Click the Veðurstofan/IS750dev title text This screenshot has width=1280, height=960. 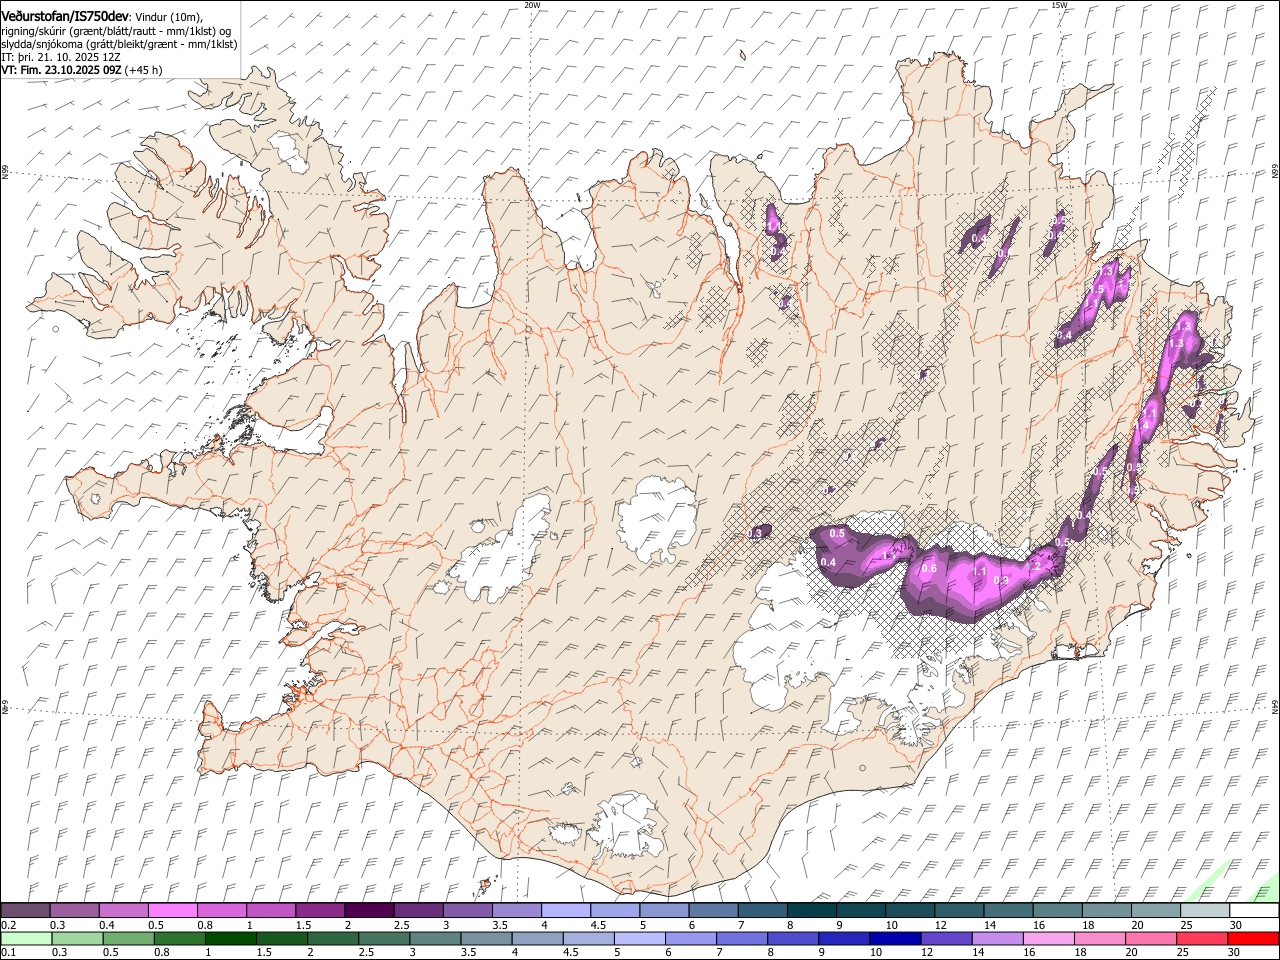[x=66, y=15]
